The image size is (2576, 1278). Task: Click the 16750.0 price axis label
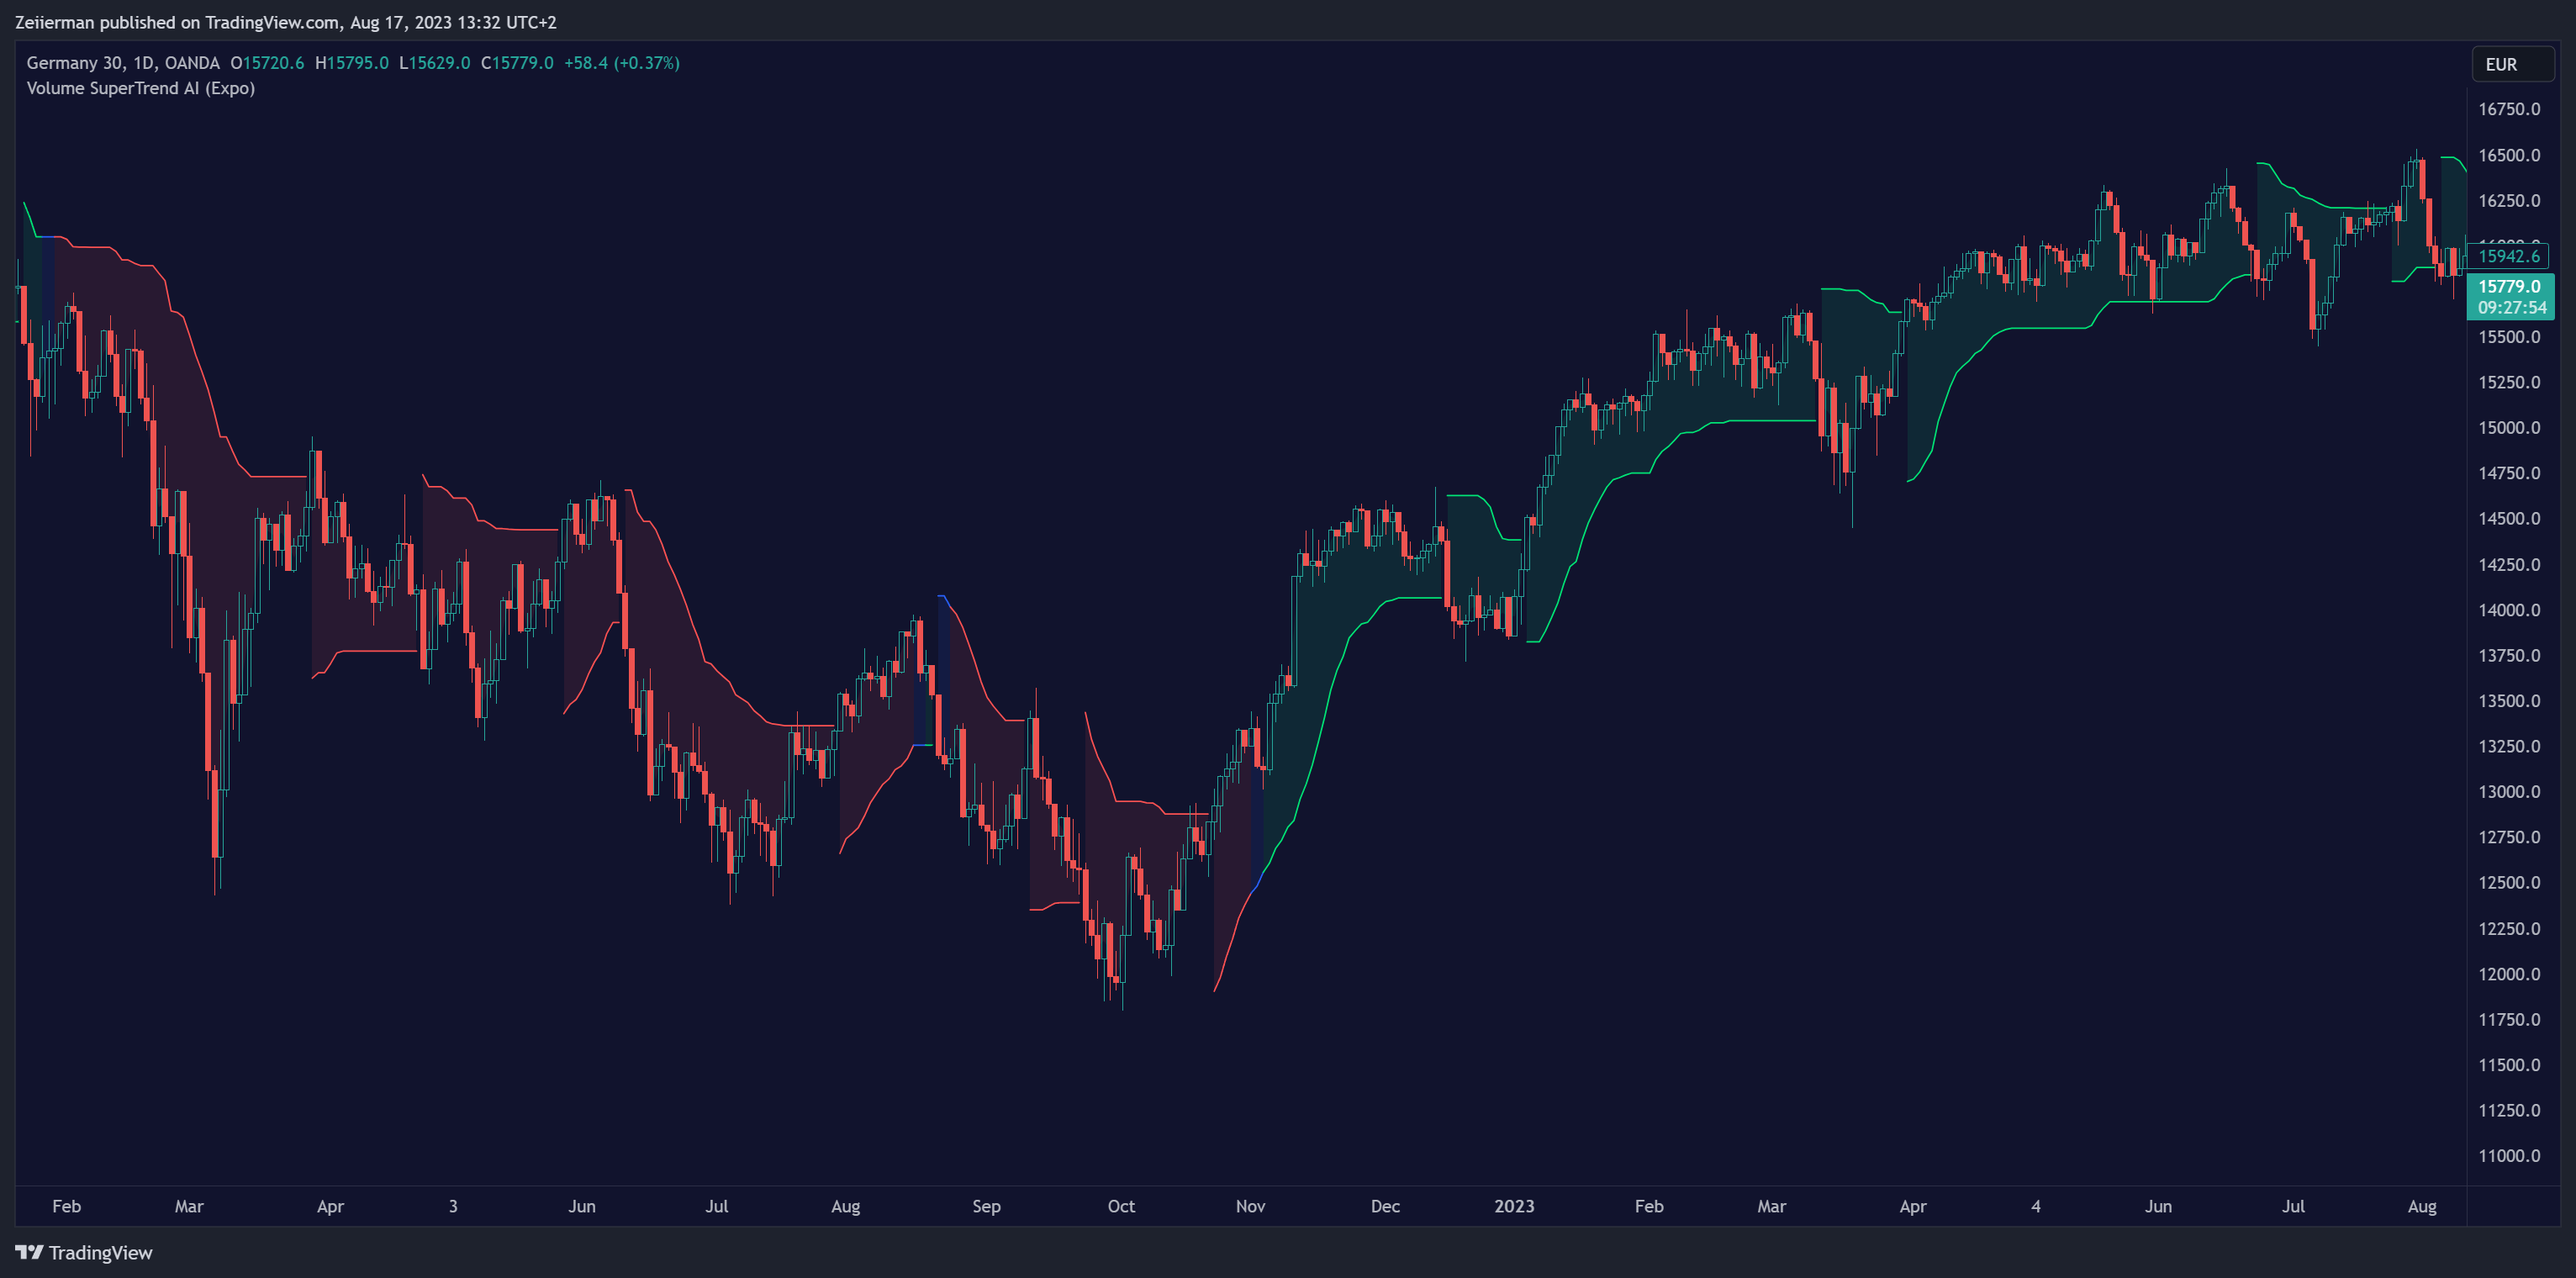click(x=2509, y=109)
